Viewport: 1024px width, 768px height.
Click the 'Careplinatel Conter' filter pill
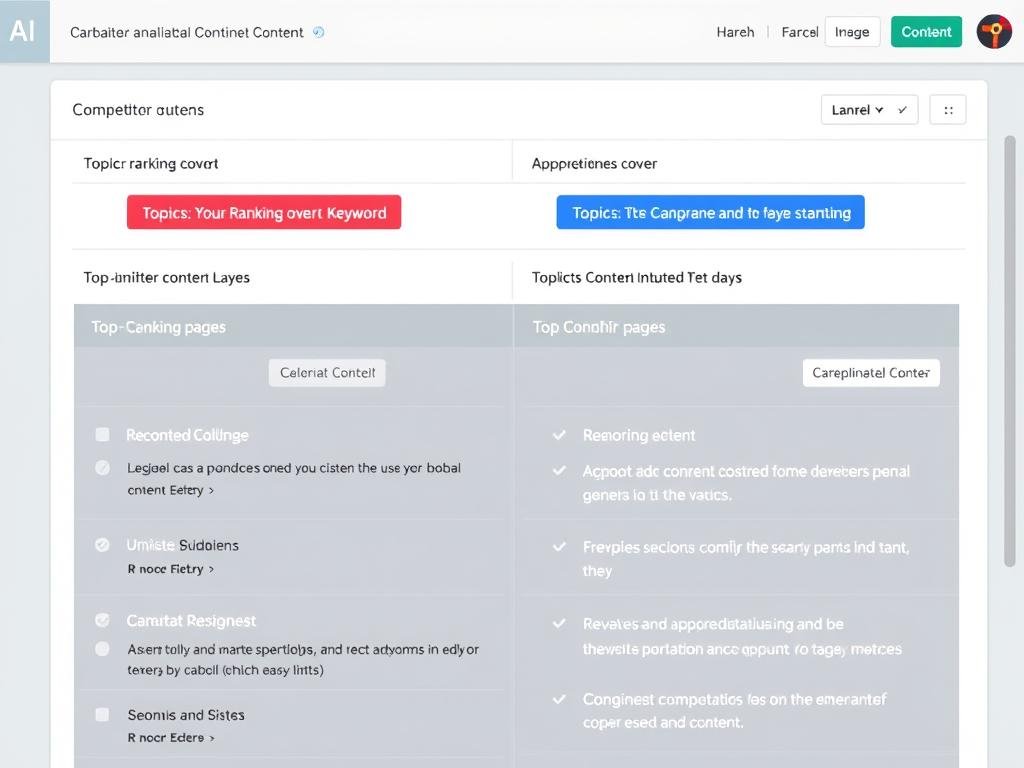[871, 372]
